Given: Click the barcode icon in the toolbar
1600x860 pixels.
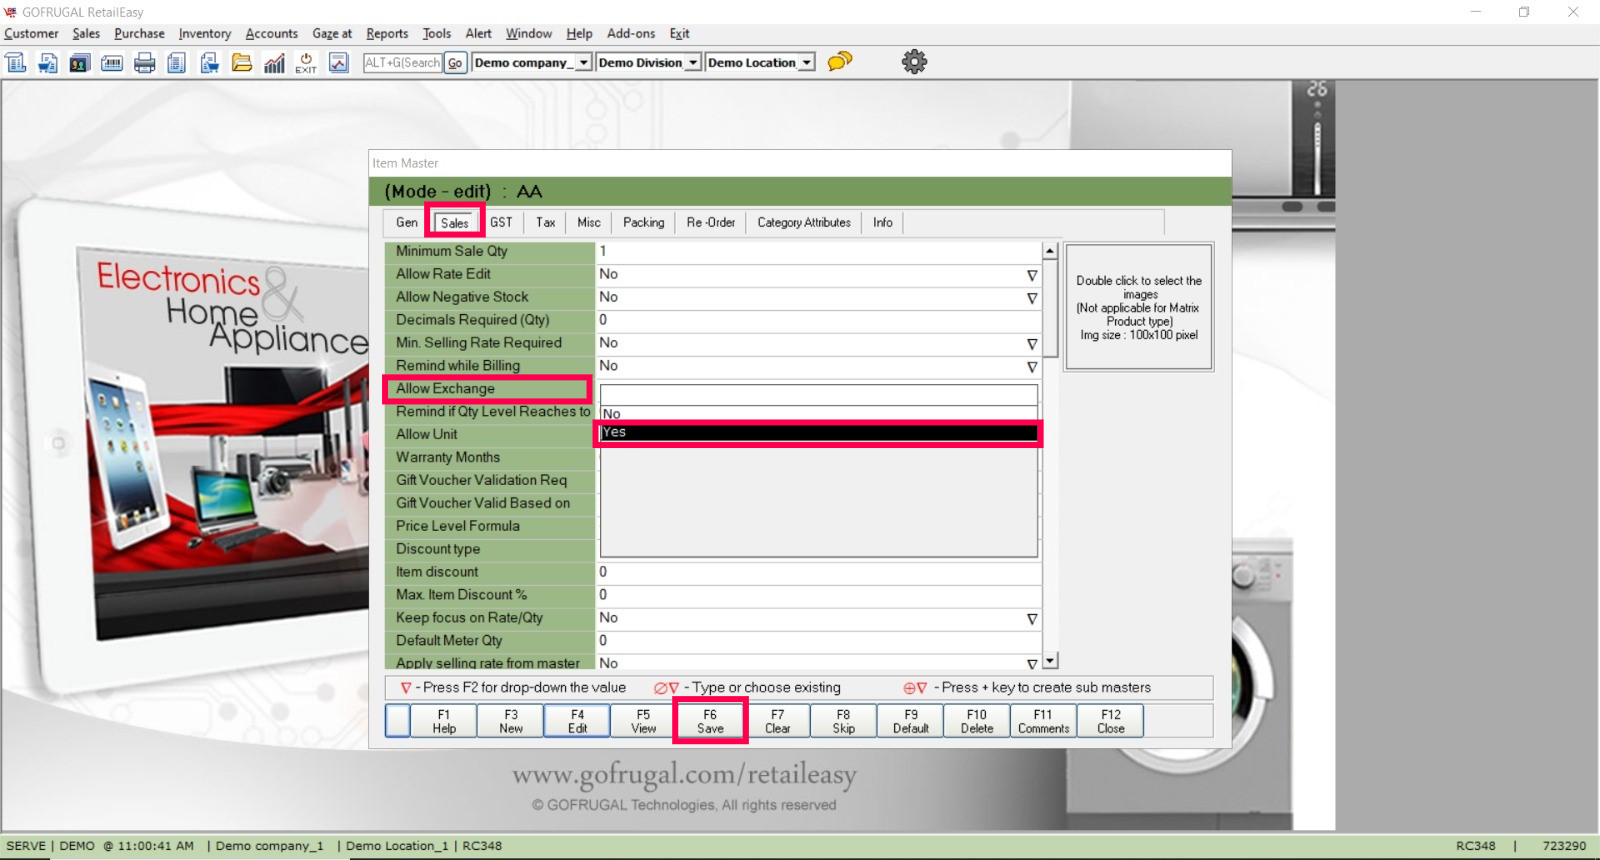Looking at the screenshot, I should 112,63.
